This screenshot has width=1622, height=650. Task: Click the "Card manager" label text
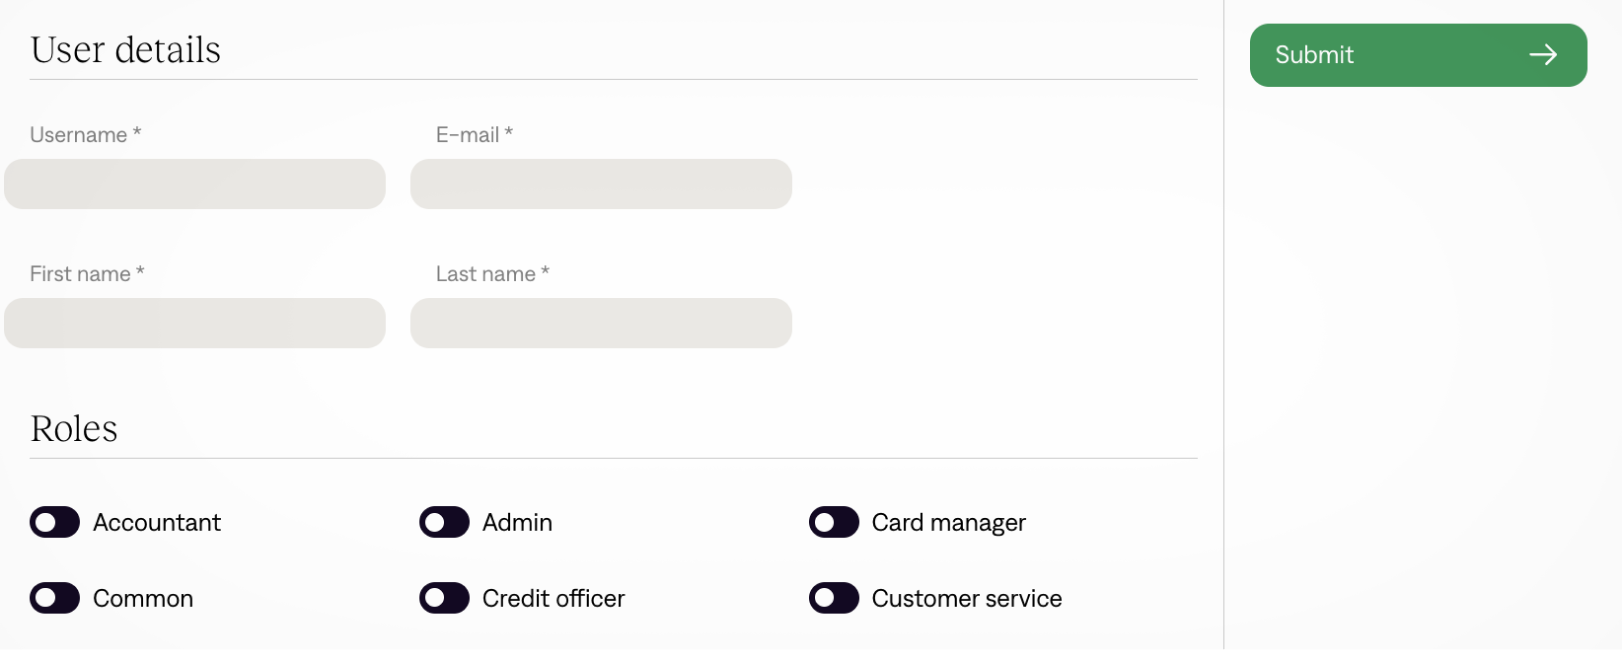click(948, 522)
